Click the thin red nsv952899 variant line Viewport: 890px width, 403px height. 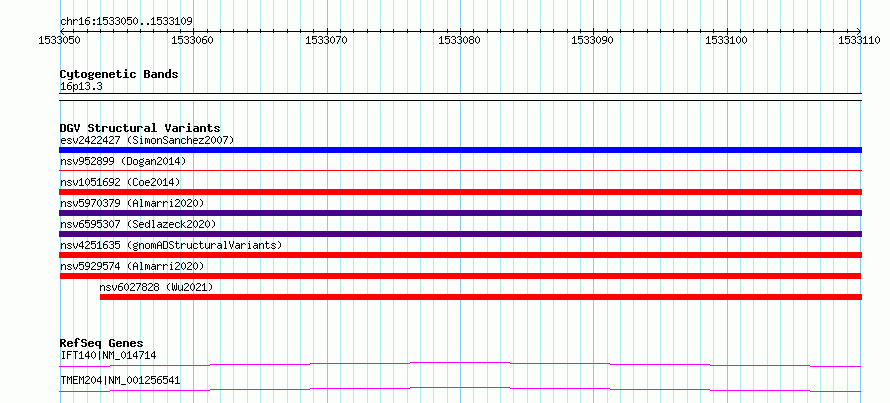pyautogui.click(x=461, y=170)
